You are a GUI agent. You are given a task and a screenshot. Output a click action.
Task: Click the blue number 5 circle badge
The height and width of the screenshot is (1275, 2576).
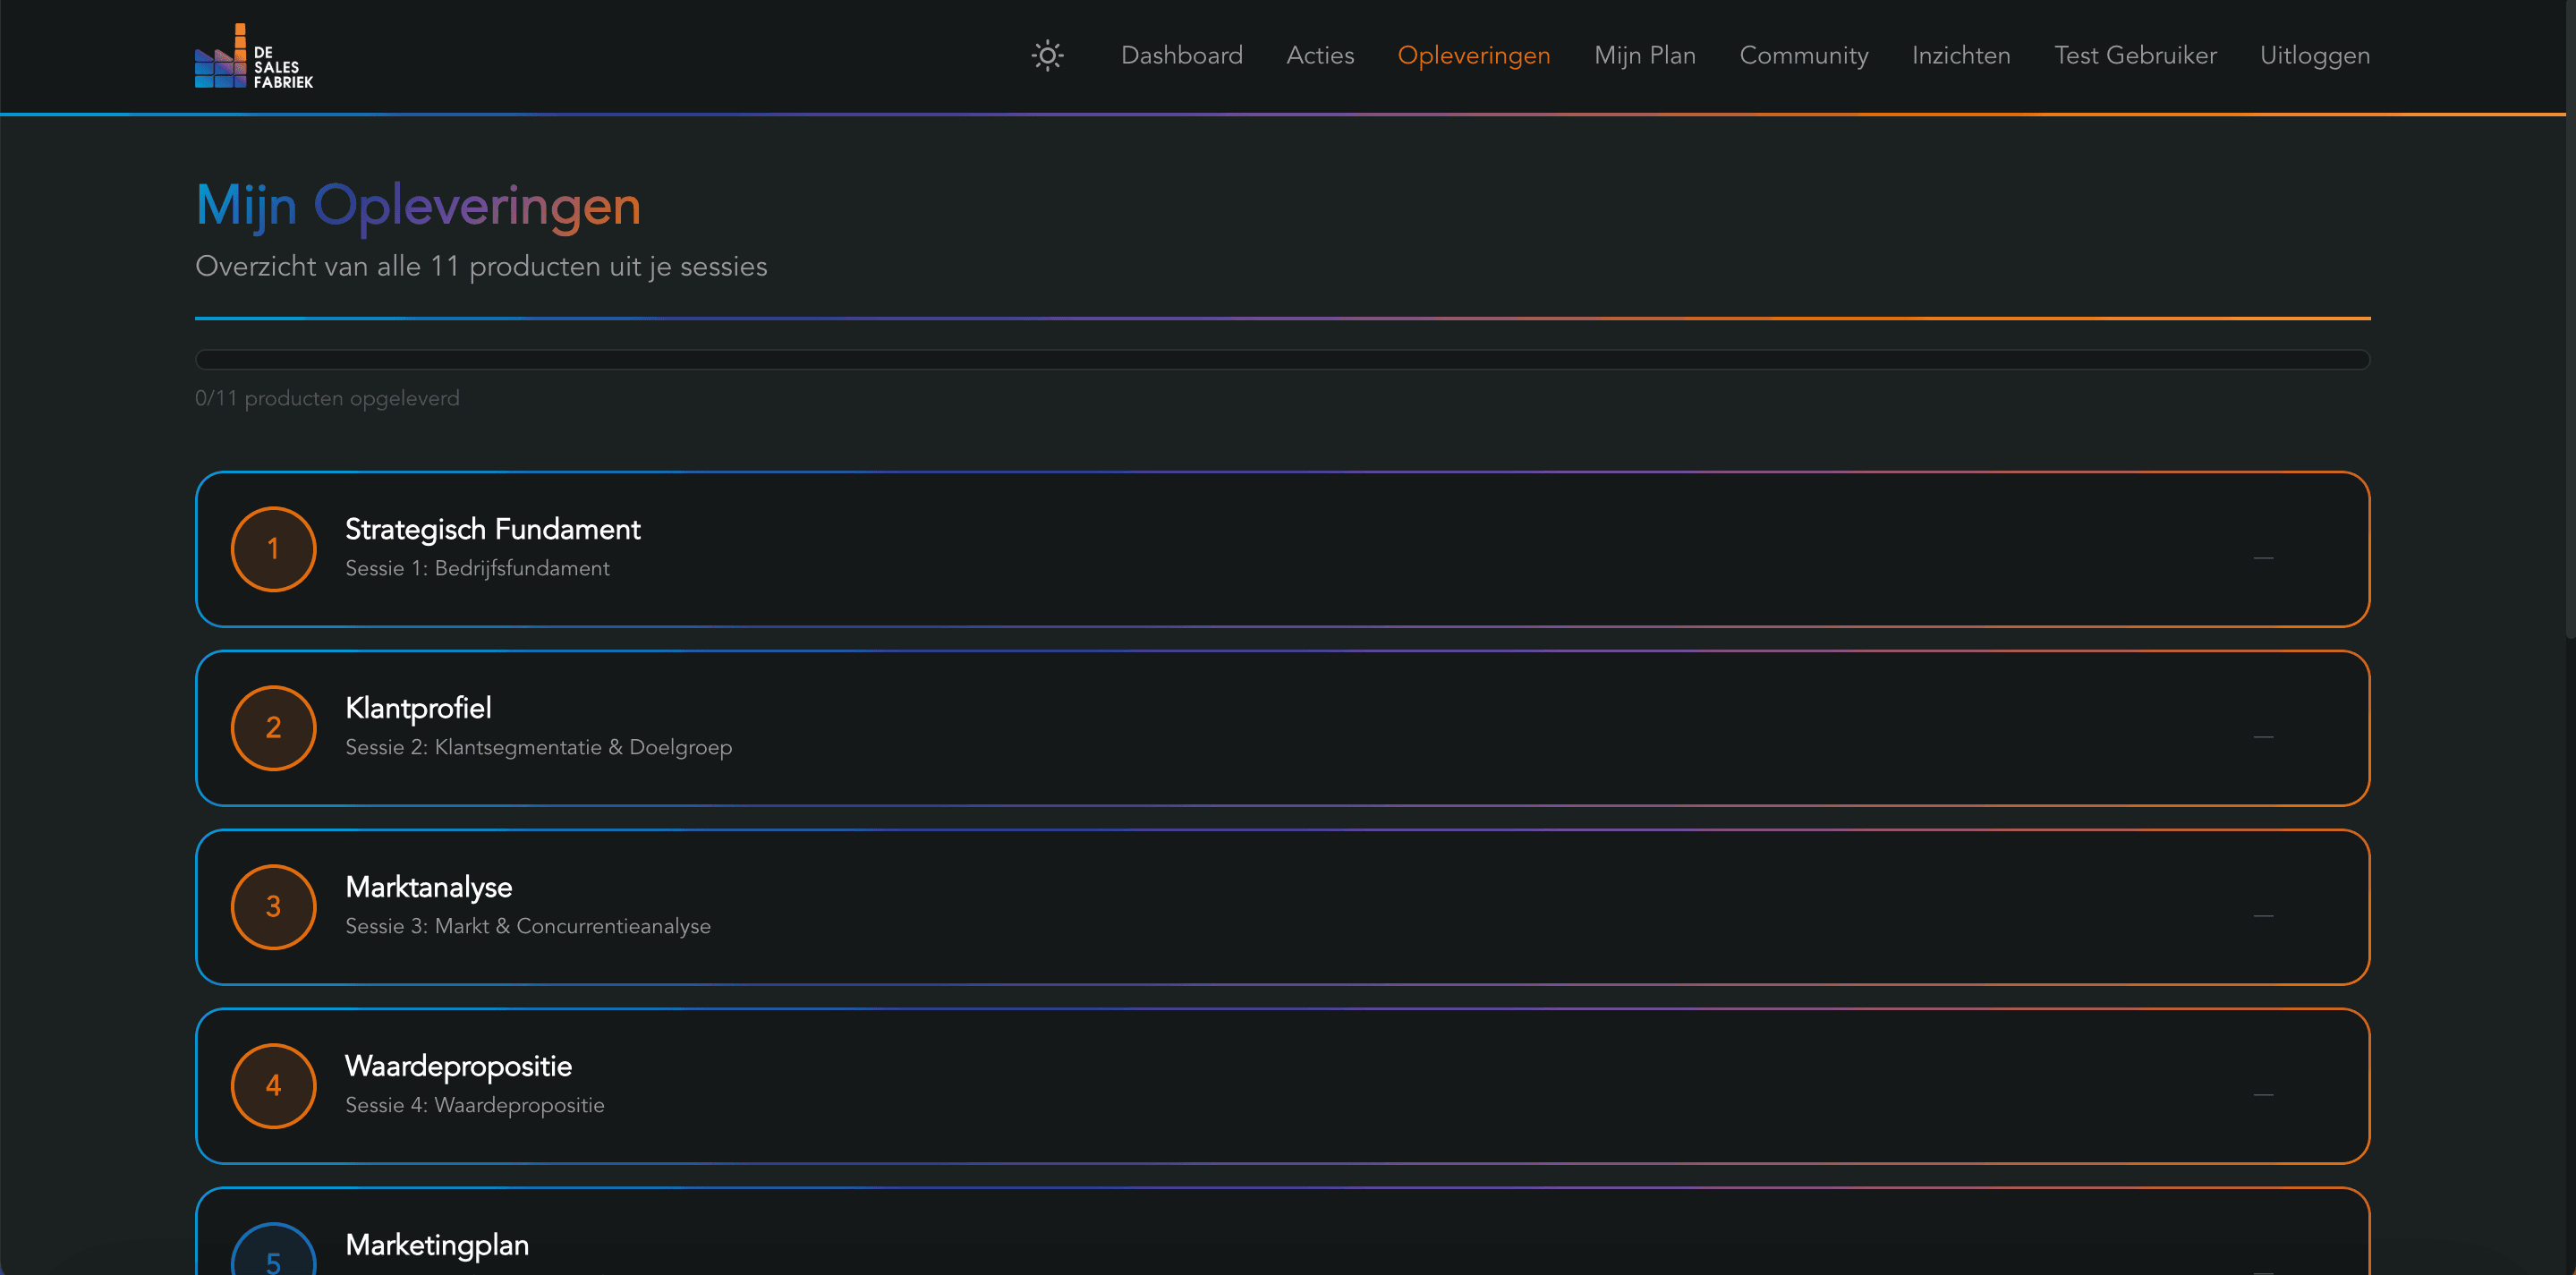click(273, 1256)
